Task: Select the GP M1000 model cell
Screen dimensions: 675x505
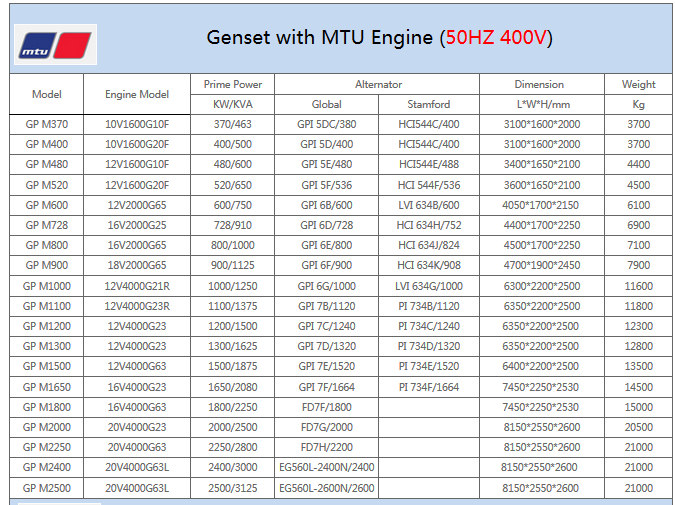Action: (x=47, y=286)
